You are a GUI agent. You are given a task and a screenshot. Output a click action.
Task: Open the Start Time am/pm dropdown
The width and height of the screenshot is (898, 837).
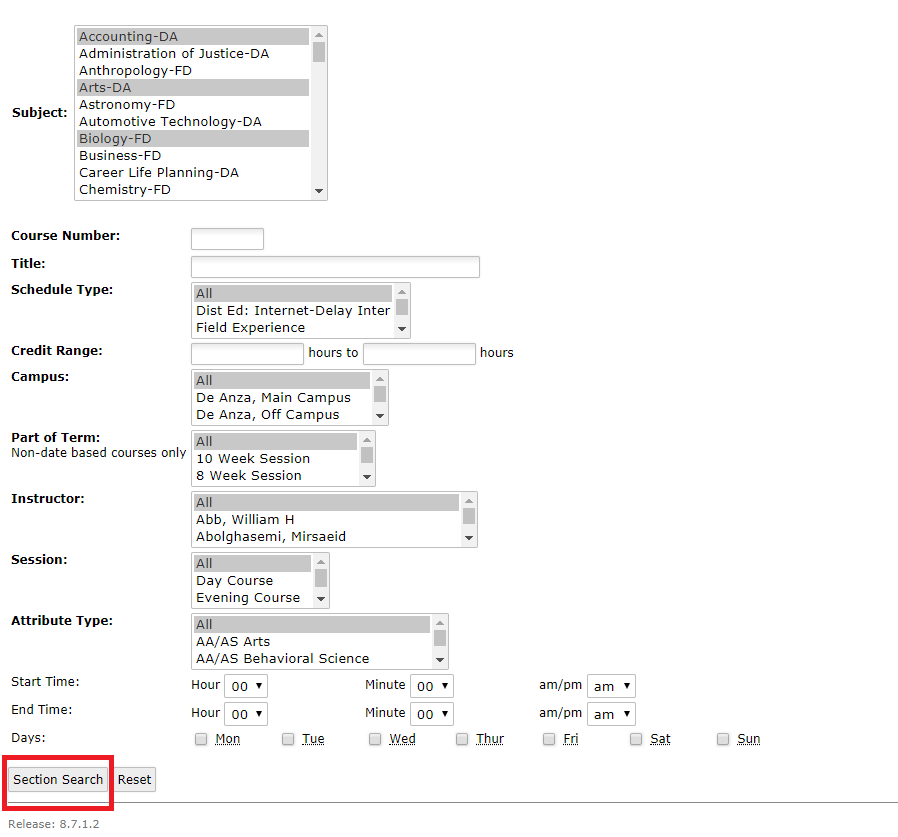610,686
